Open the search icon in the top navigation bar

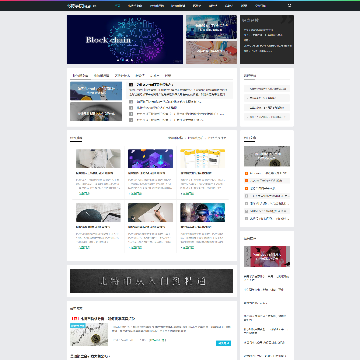pyautogui.click(x=289, y=5)
